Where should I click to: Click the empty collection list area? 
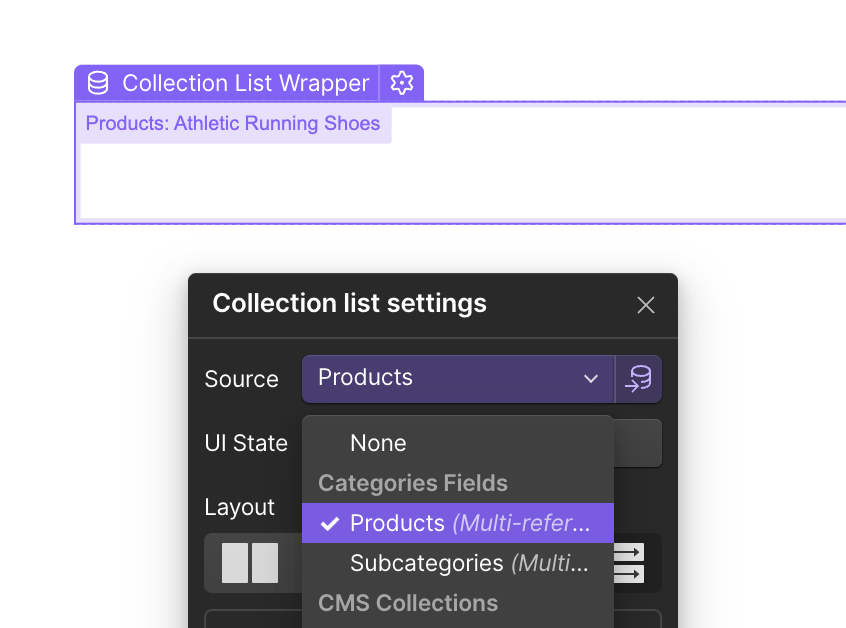pos(460,180)
